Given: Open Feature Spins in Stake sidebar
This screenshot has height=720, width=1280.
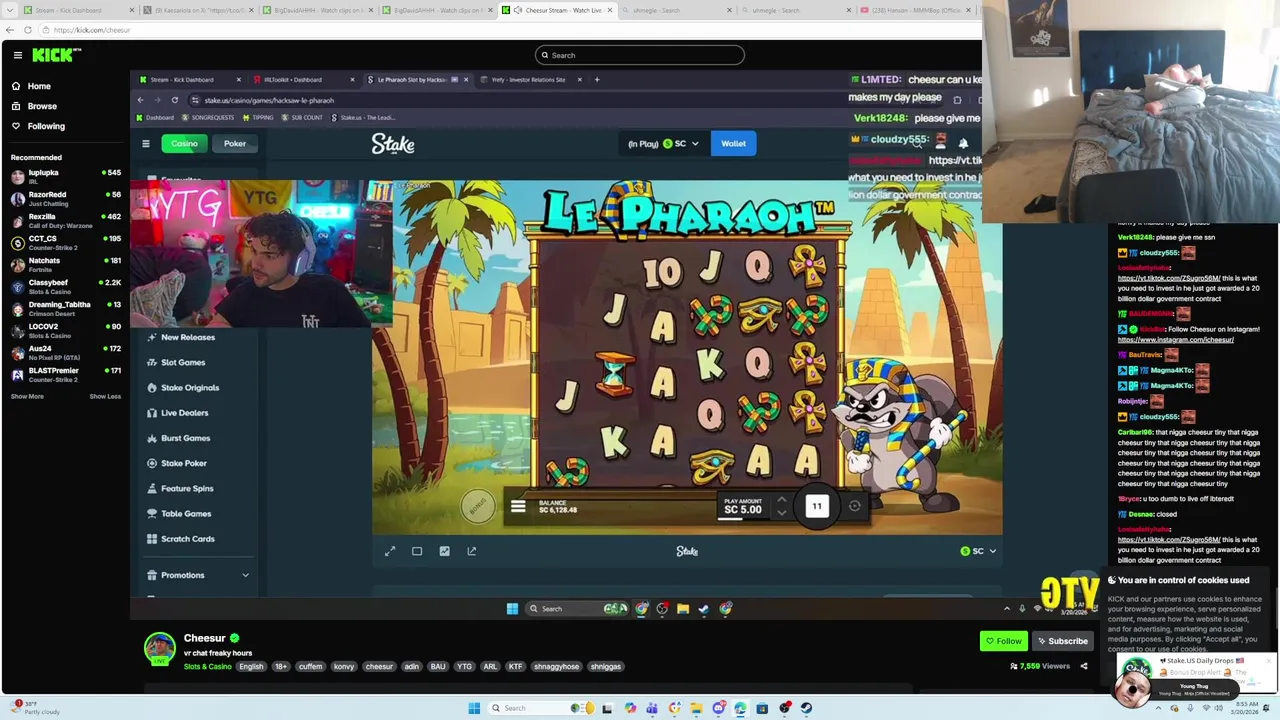Looking at the screenshot, I should pyautogui.click(x=187, y=488).
